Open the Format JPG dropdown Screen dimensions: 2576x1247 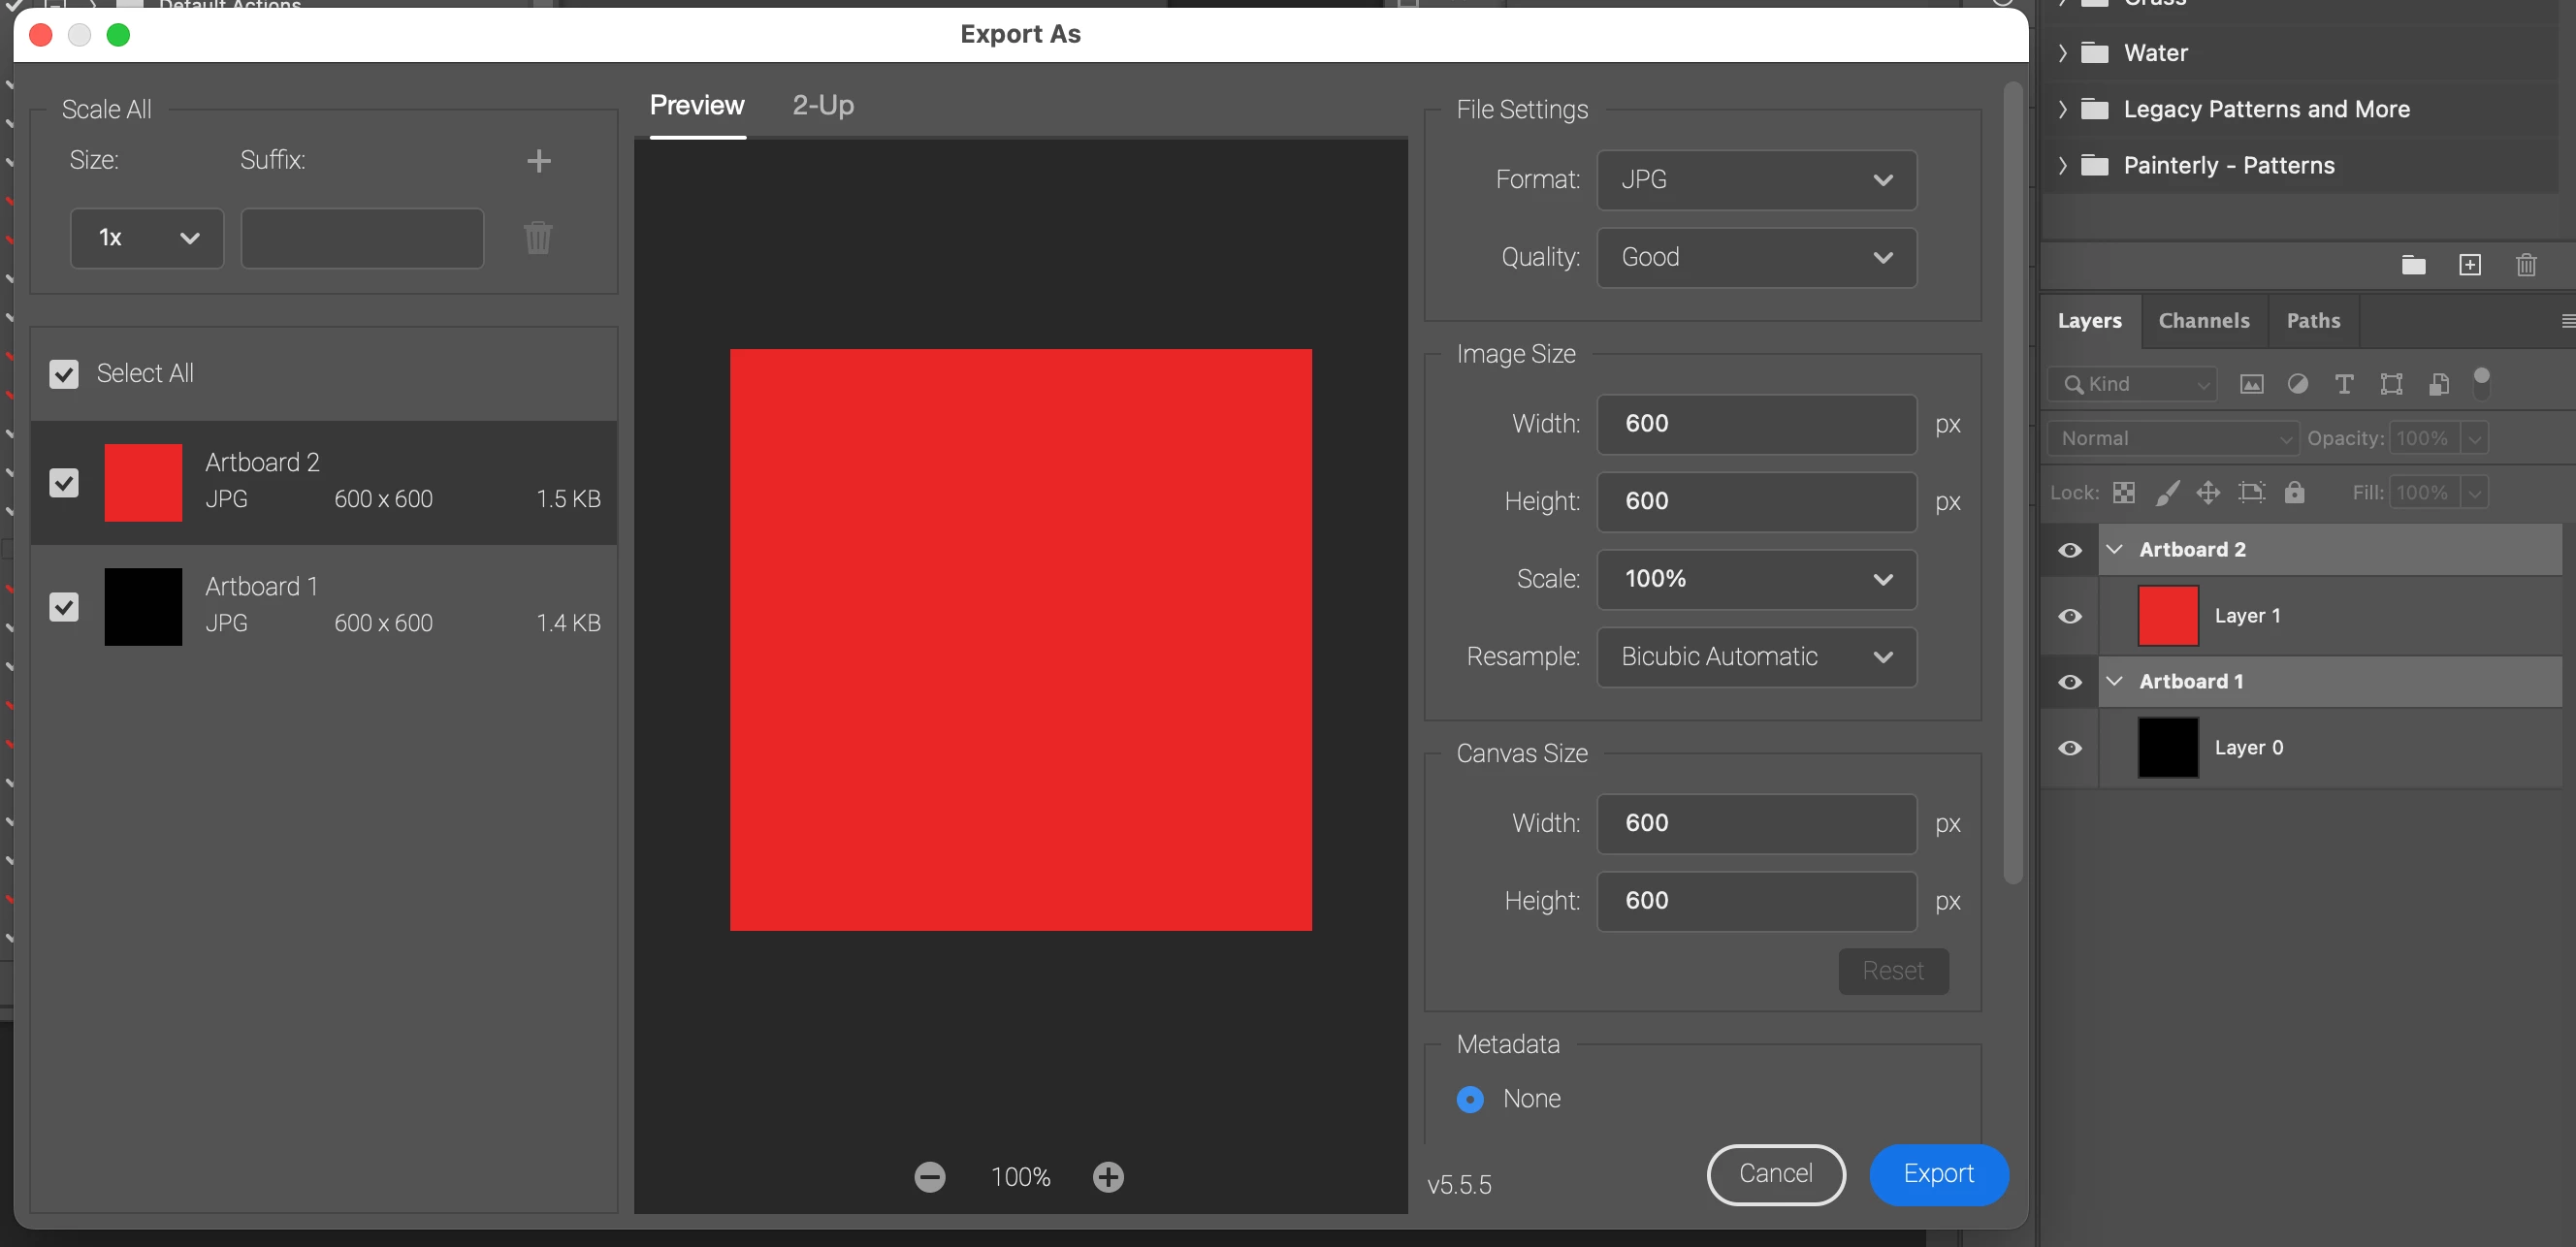coord(1756,180)
